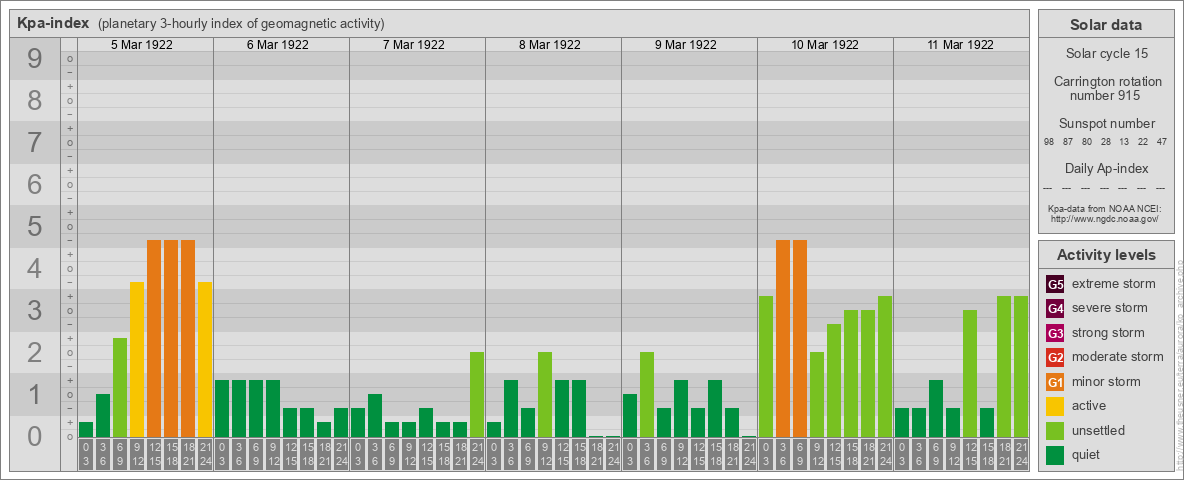The image size is (1184, 480).
Task: Click the 5 Mar '0 3' time label
Action: coord(86,454)
